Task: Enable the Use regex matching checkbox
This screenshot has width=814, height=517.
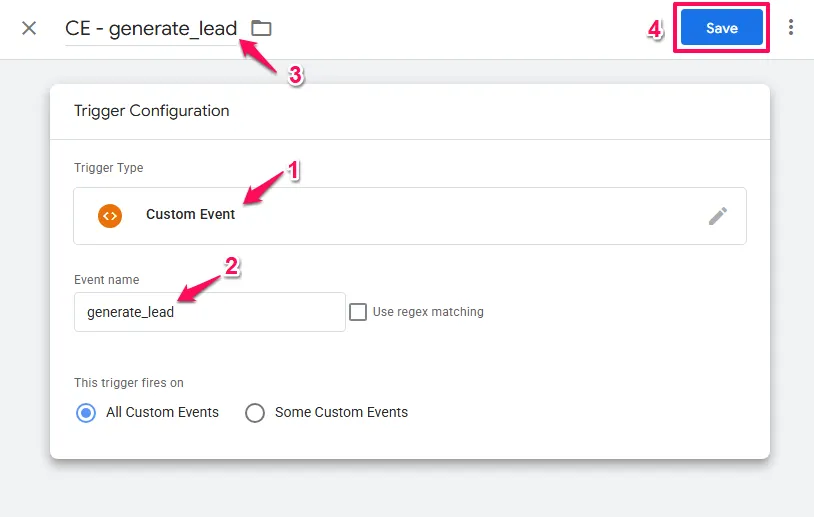Action: pyautogui.click(x=358, y=312)
